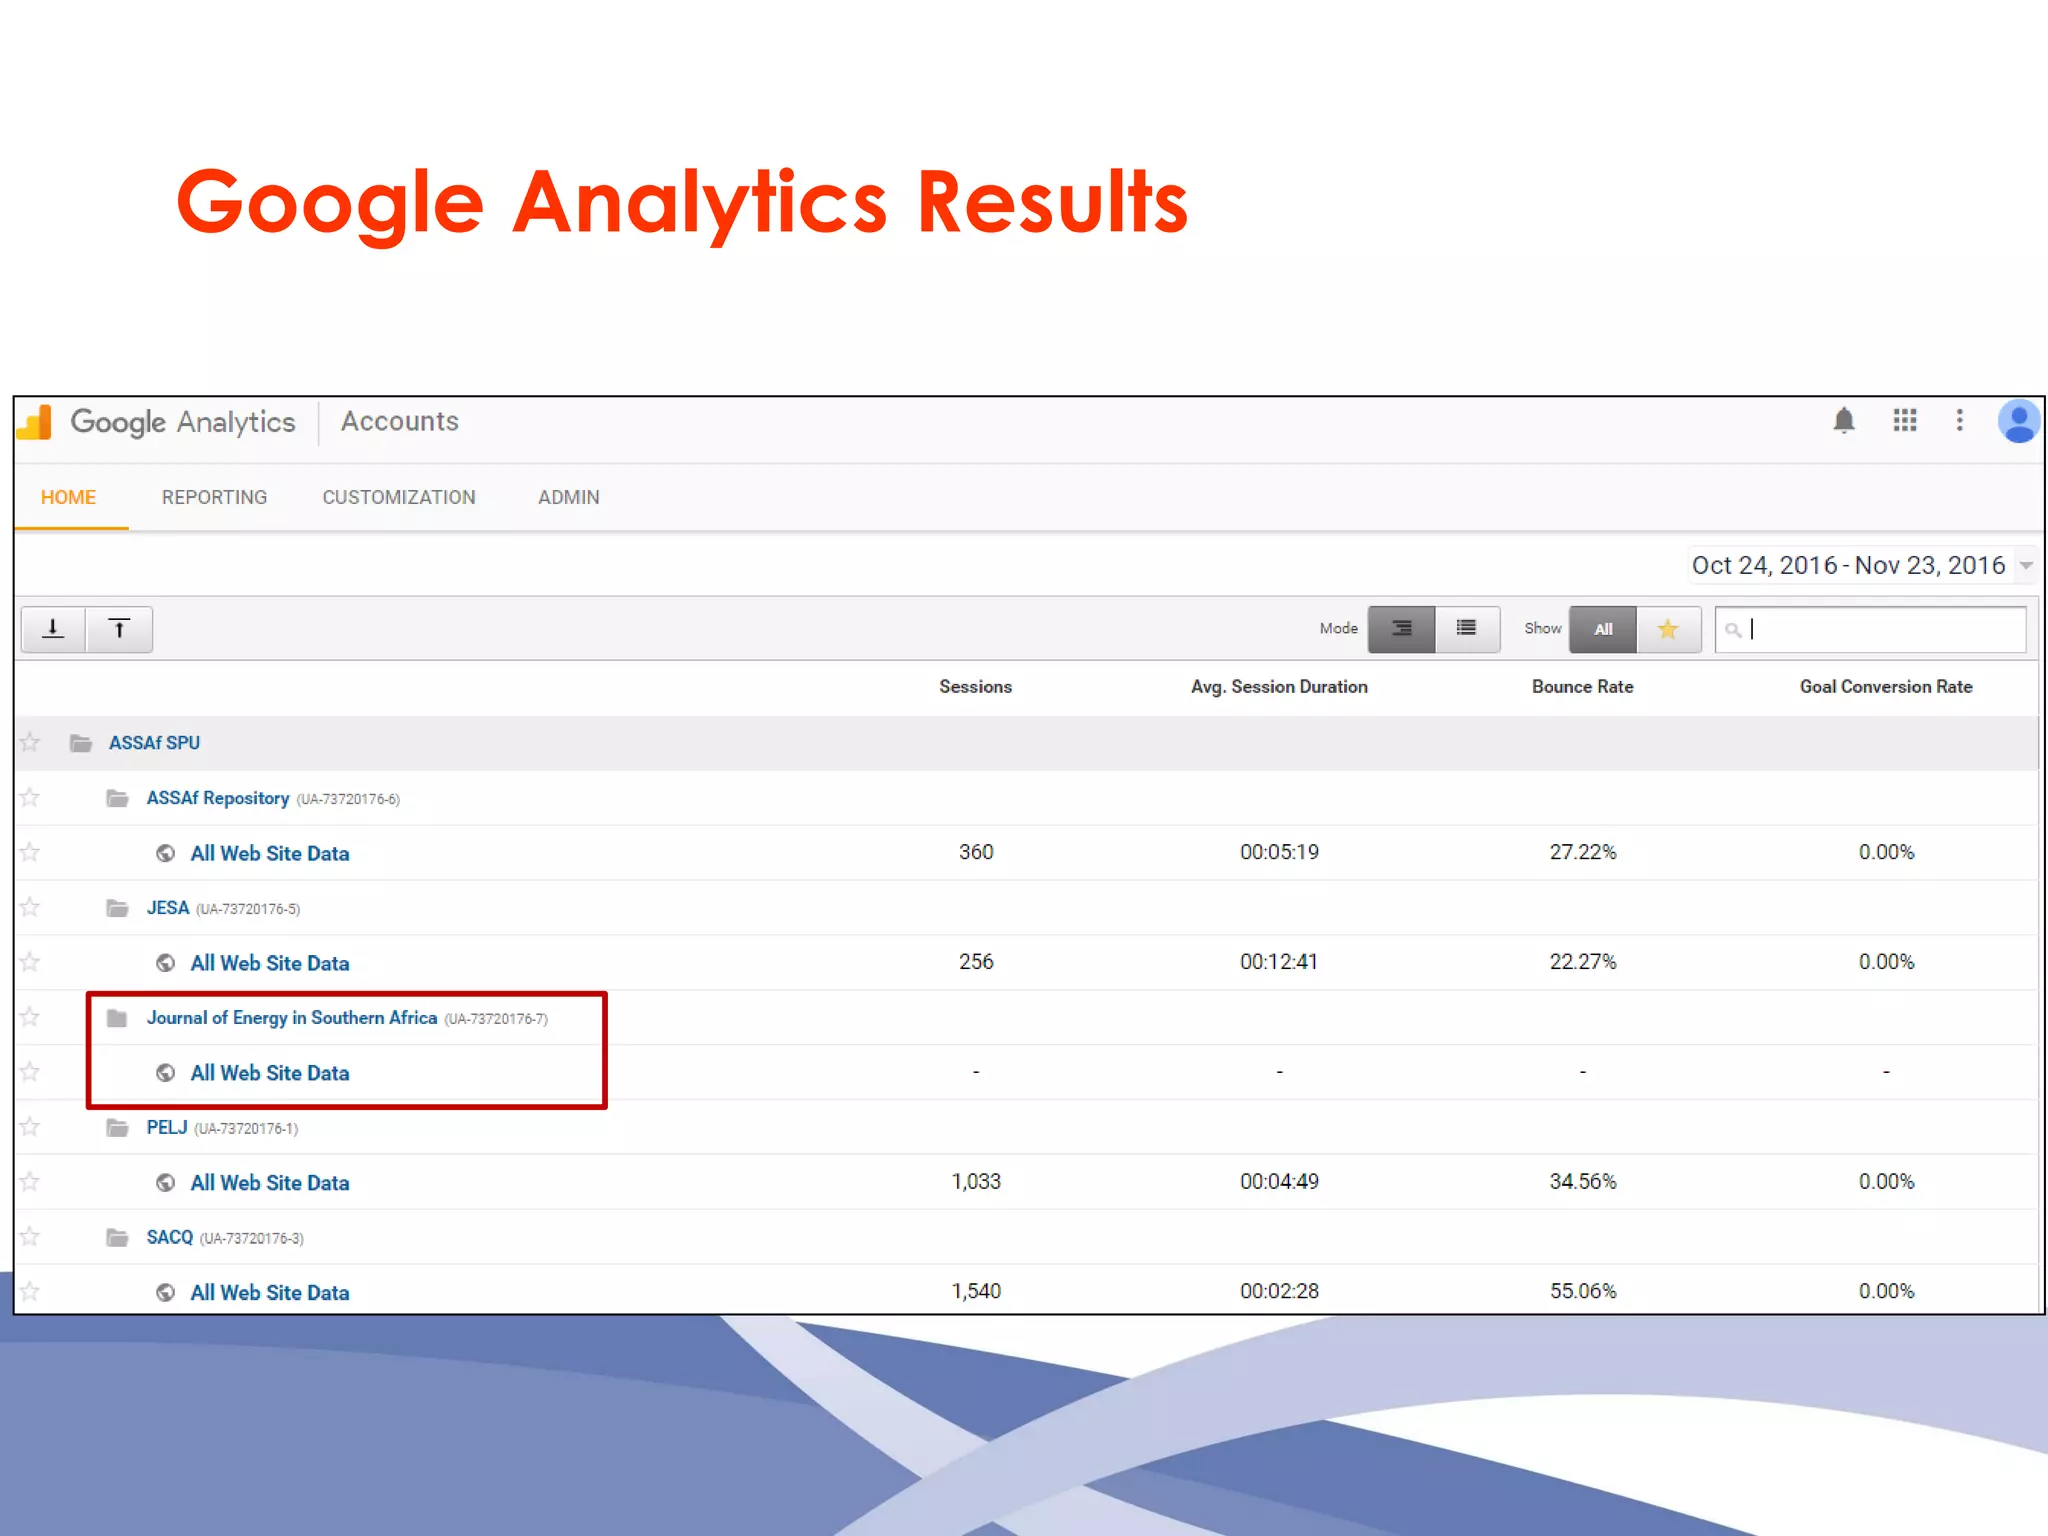Open All Web Site Data under SACQ
This screenshot has height=1536, width=2048.
(270, 1293)
